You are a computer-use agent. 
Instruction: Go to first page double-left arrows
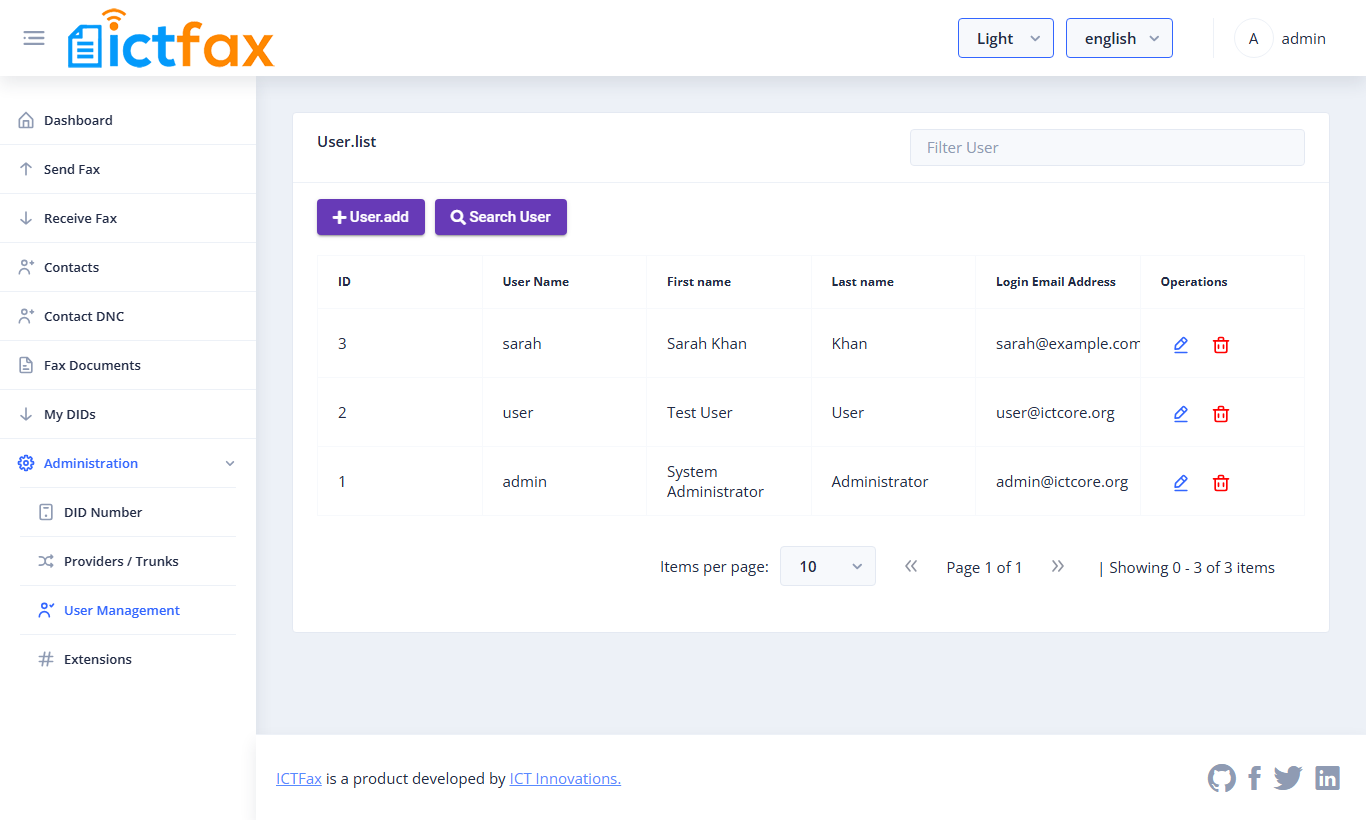pos(911,566)
